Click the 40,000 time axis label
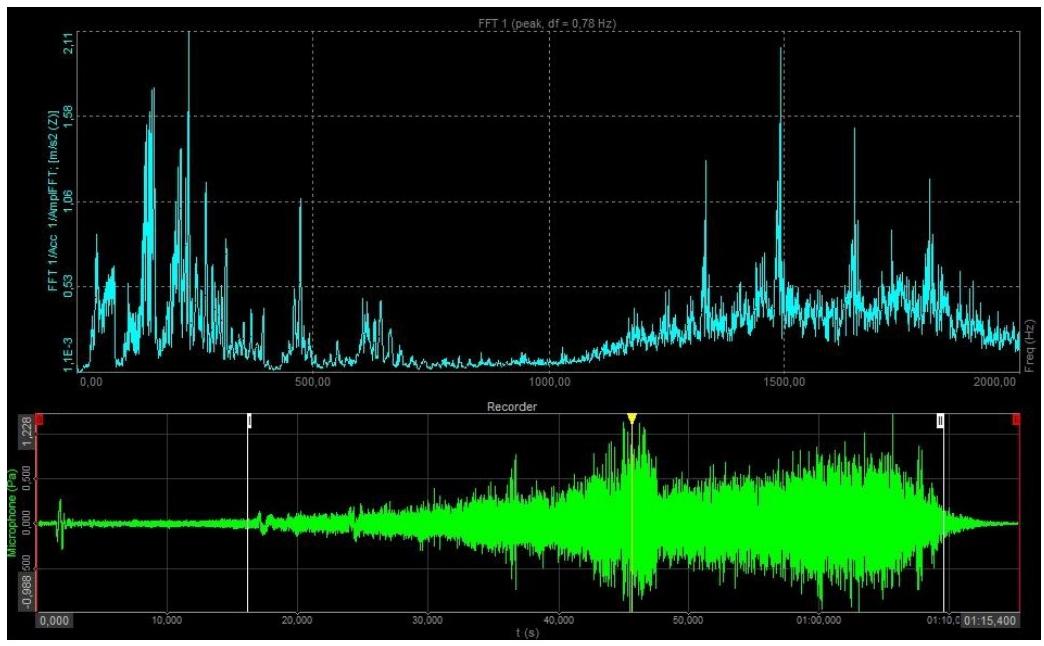1044x646 pixels. pos(558,621)
